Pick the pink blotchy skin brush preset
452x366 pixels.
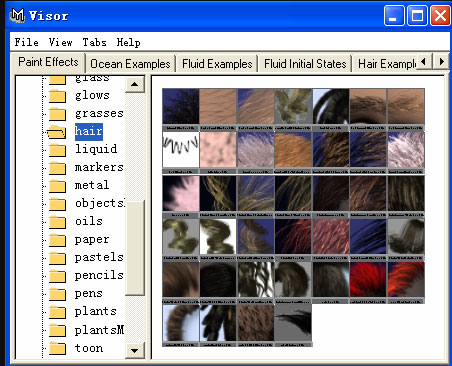tap(218, 149)
